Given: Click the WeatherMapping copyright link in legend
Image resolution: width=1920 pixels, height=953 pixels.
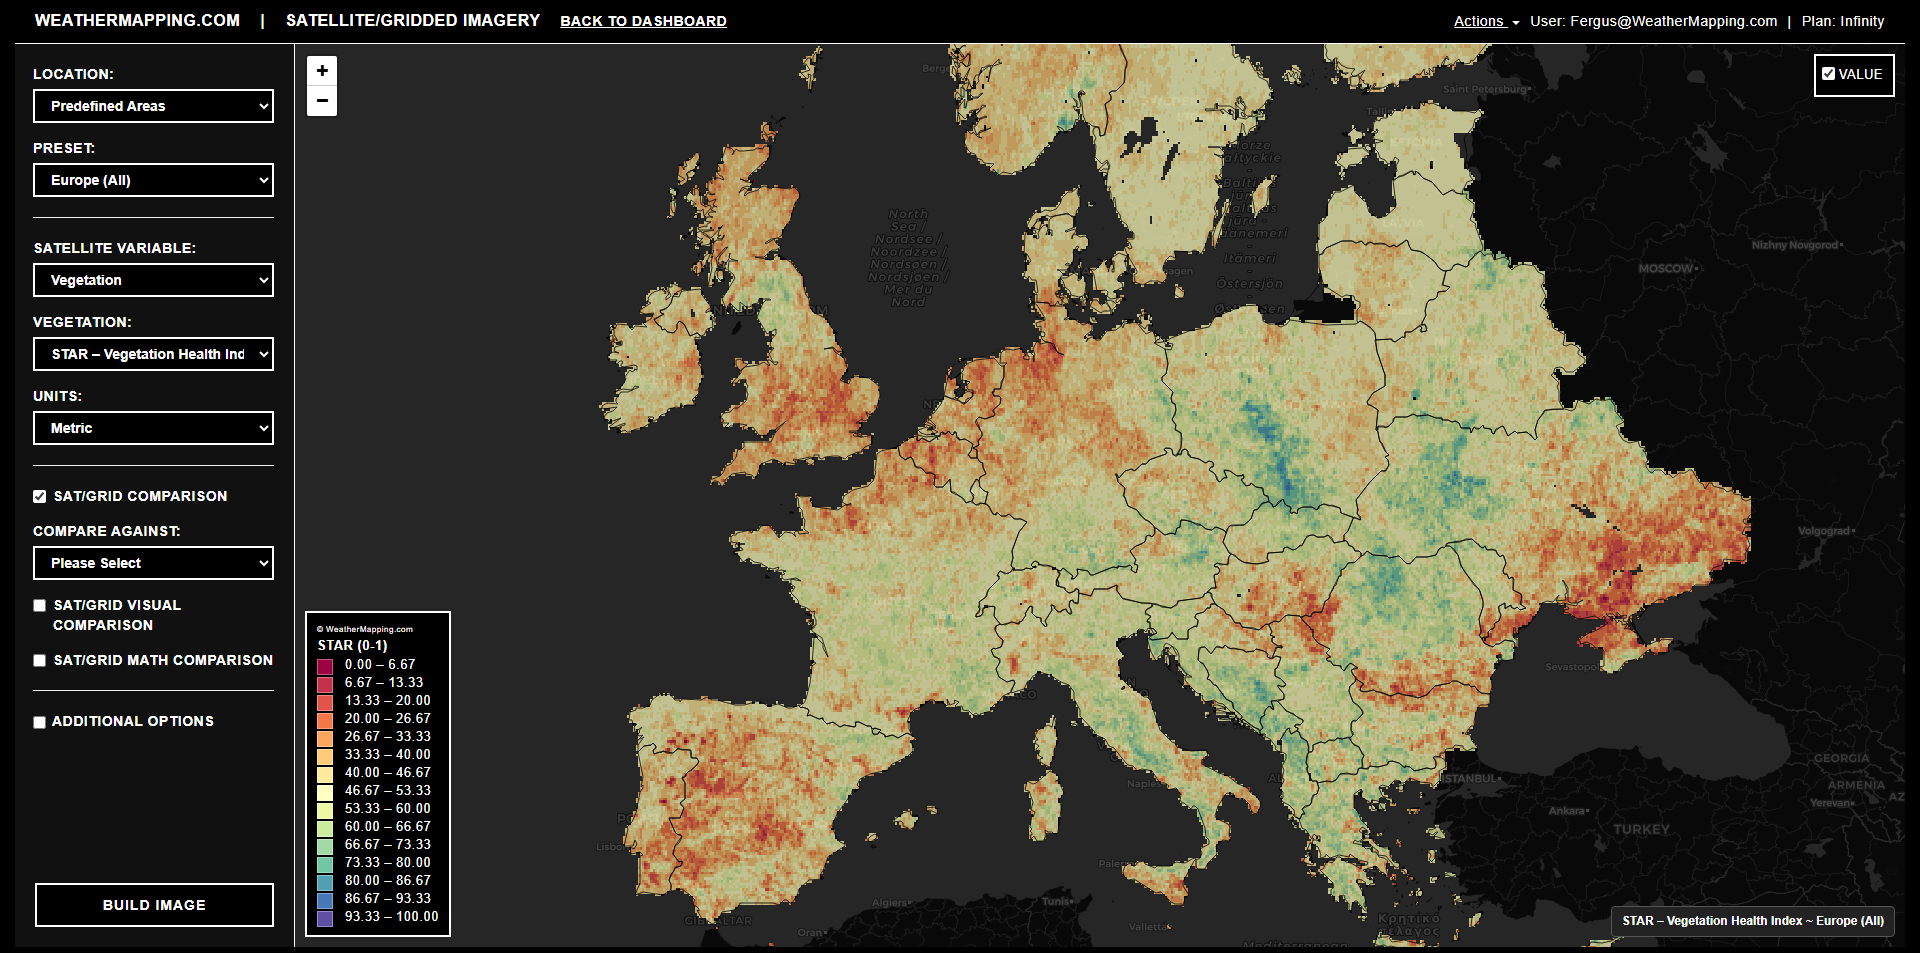Looking at the screenshot, I should click(x=364, y=628).
